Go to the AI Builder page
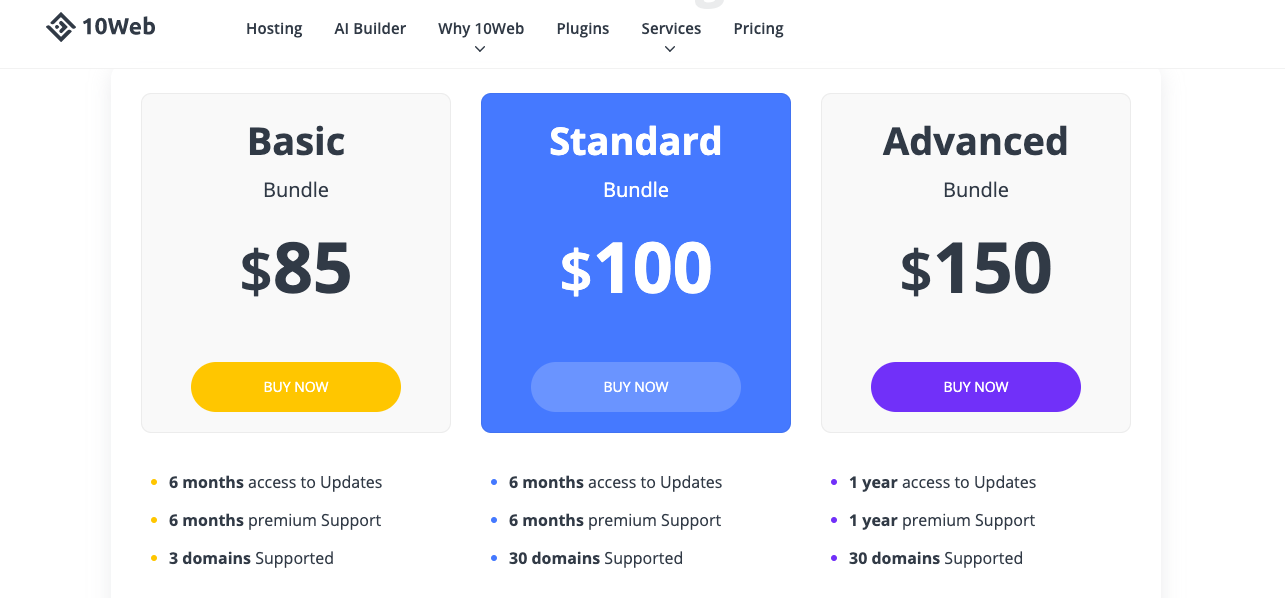 pyautogui.click(x=370, y=28)
